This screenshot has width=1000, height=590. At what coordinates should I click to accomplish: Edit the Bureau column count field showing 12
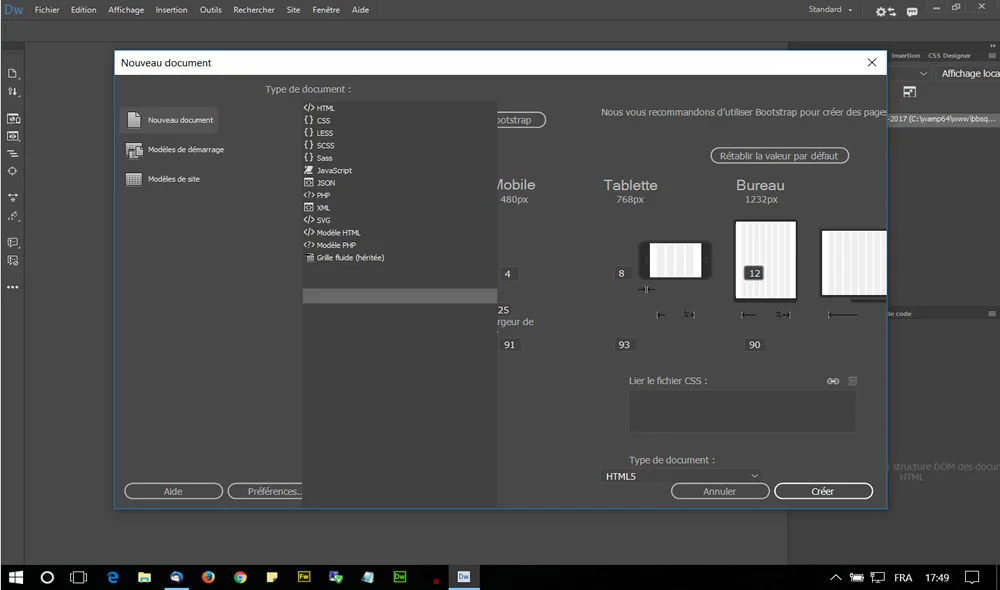coord(755,273)
